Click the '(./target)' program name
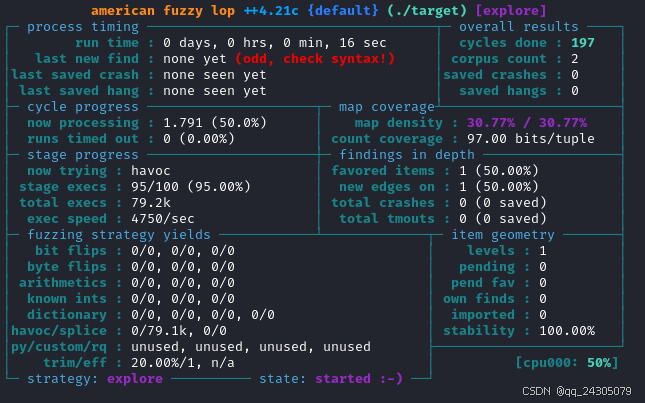Image resolution: width=645 pixels, height=403 pixels. [427, 11]
